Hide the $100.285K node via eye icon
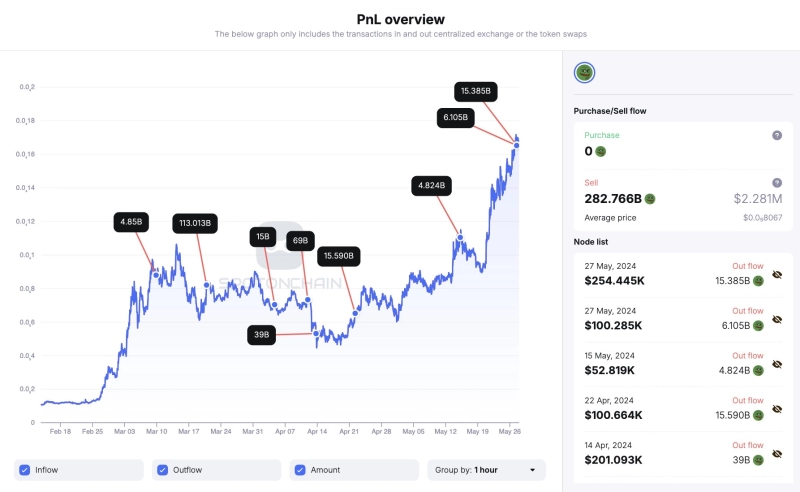 pyautogui.click(x=778, y=325)
